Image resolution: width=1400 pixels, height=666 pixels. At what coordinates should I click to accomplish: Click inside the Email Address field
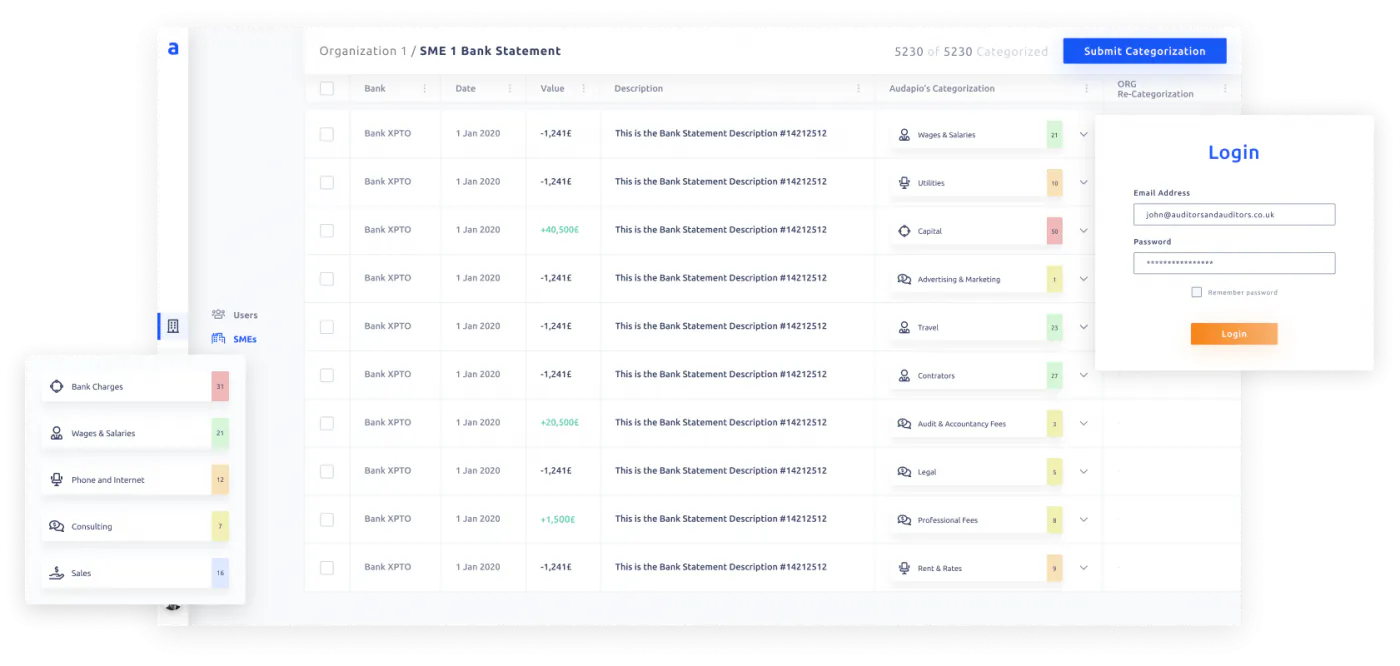[1234, 214]
